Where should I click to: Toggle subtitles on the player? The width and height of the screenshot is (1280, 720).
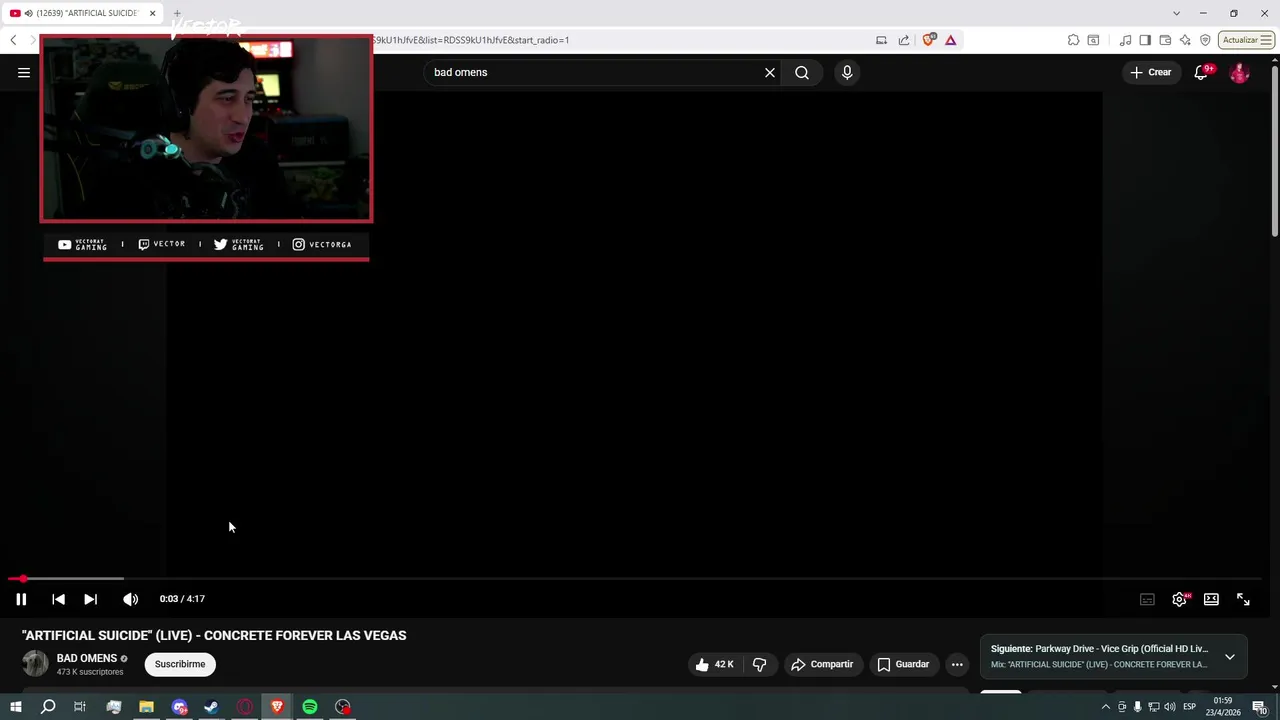(1147, 599)
